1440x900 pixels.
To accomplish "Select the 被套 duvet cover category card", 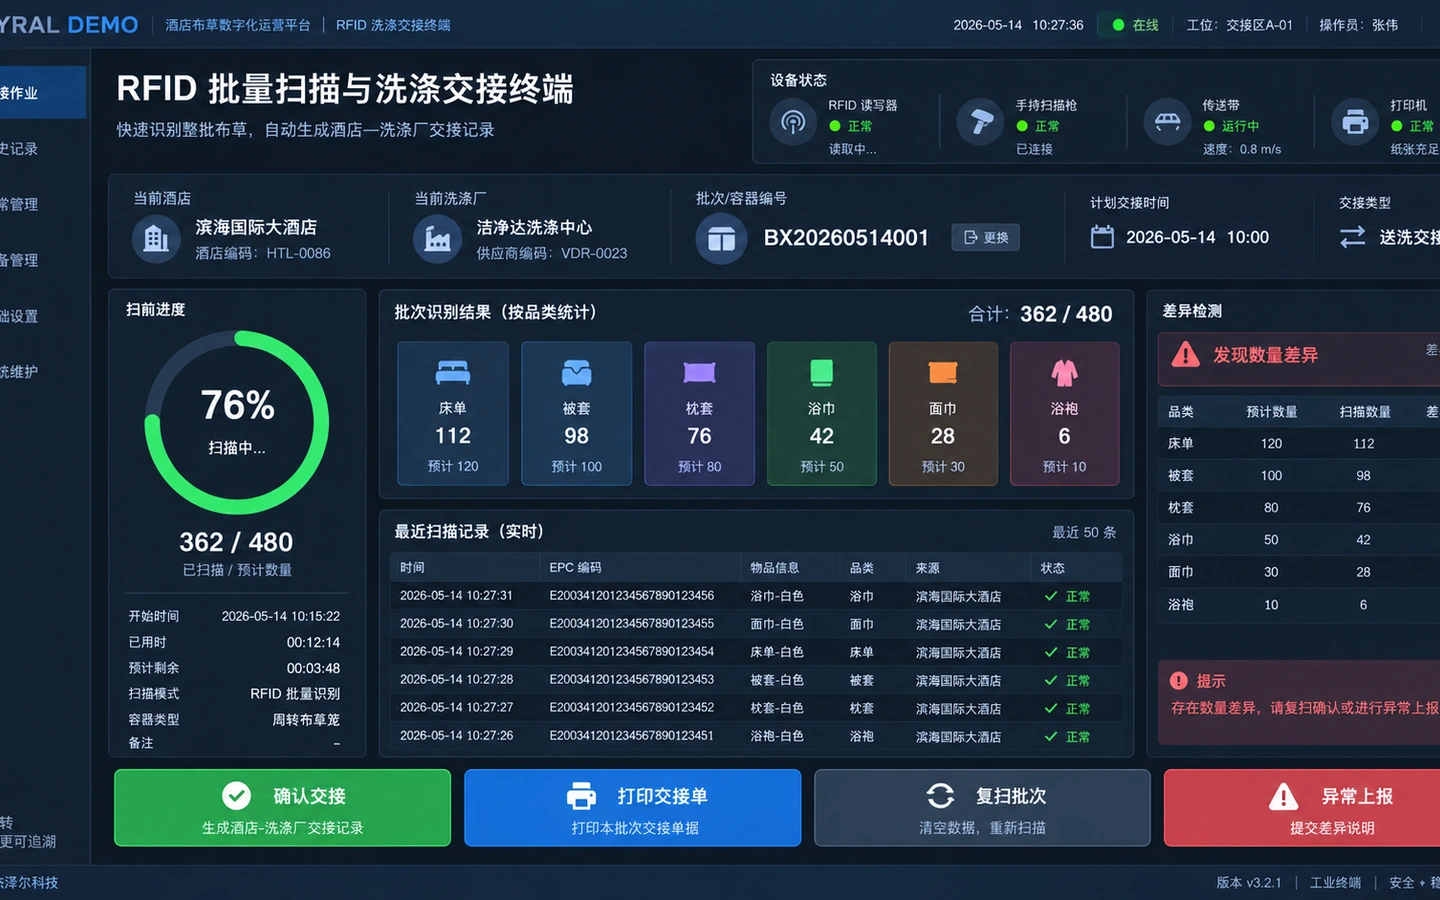I will point(576,413).
